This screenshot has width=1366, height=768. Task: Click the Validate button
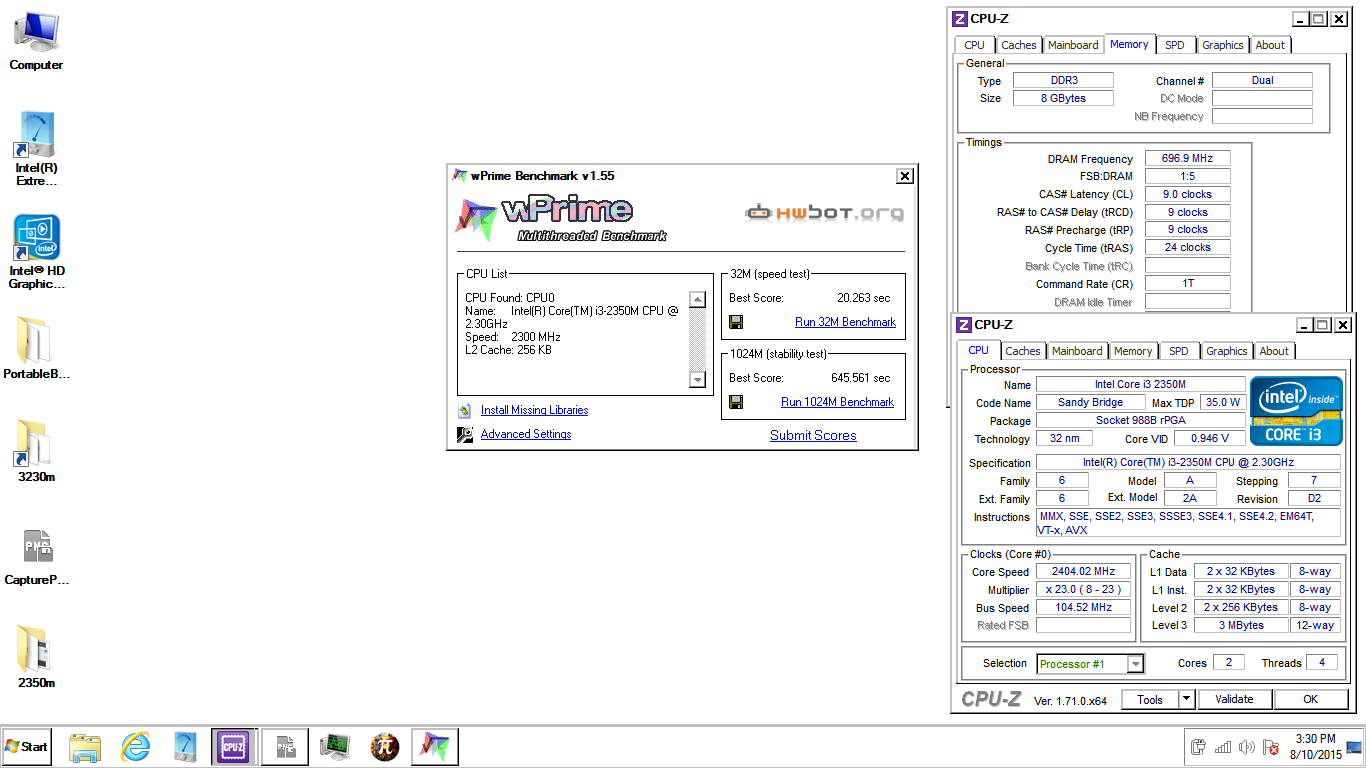pyautogui.click(x=1234, y=700)
